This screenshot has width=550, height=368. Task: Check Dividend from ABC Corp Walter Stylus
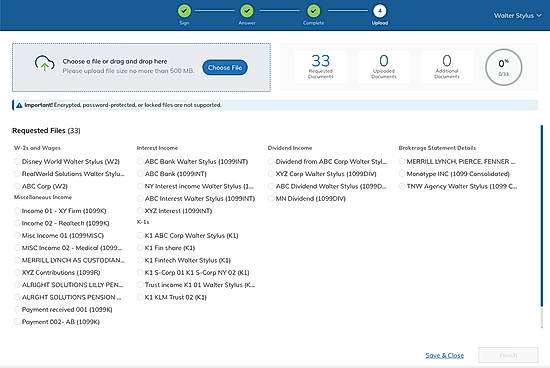(271, 161)
